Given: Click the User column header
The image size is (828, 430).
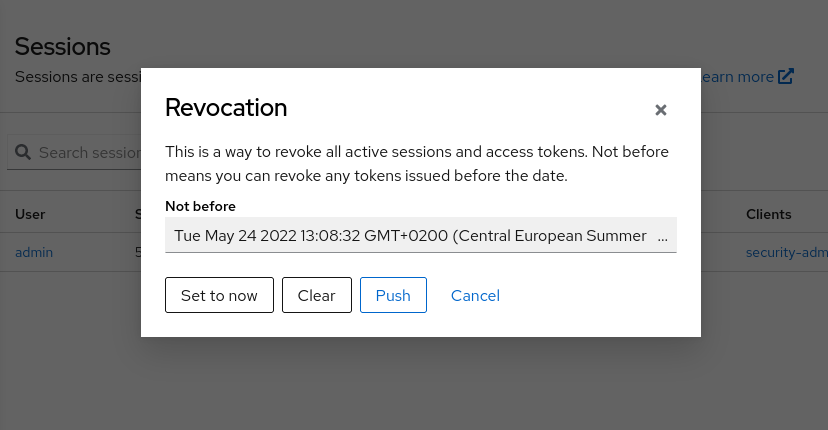Looking at the screenshot, I should tap(30, 214).
